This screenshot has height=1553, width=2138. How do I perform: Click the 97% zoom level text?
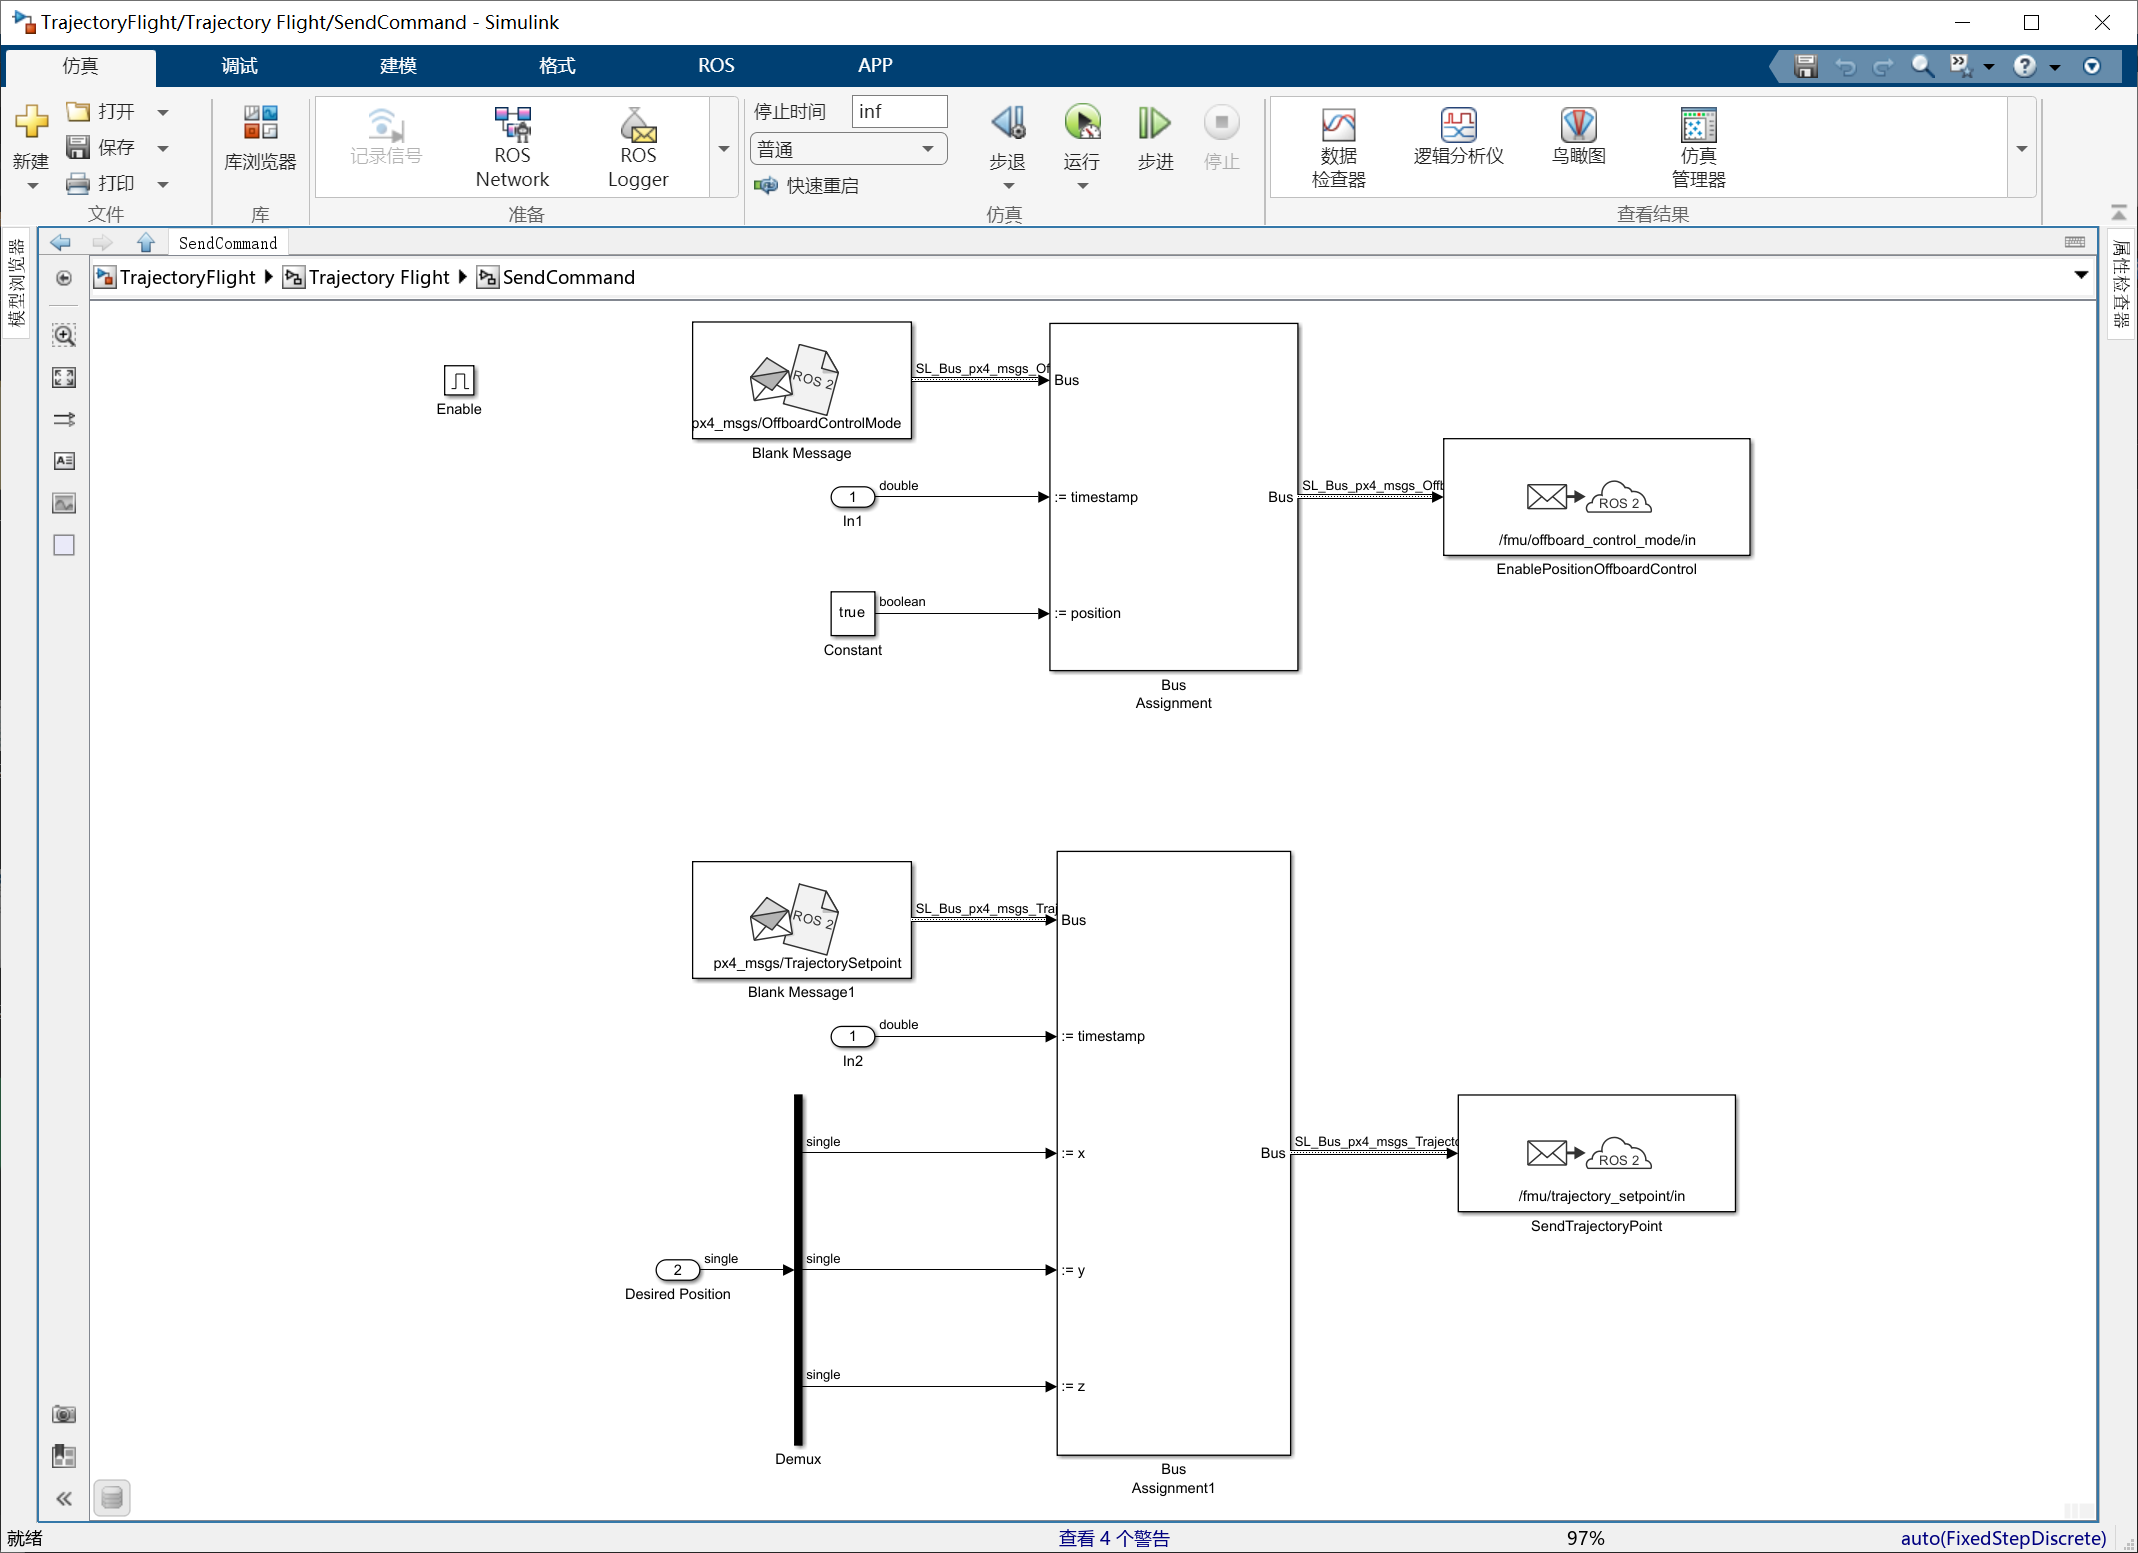1585,1538
